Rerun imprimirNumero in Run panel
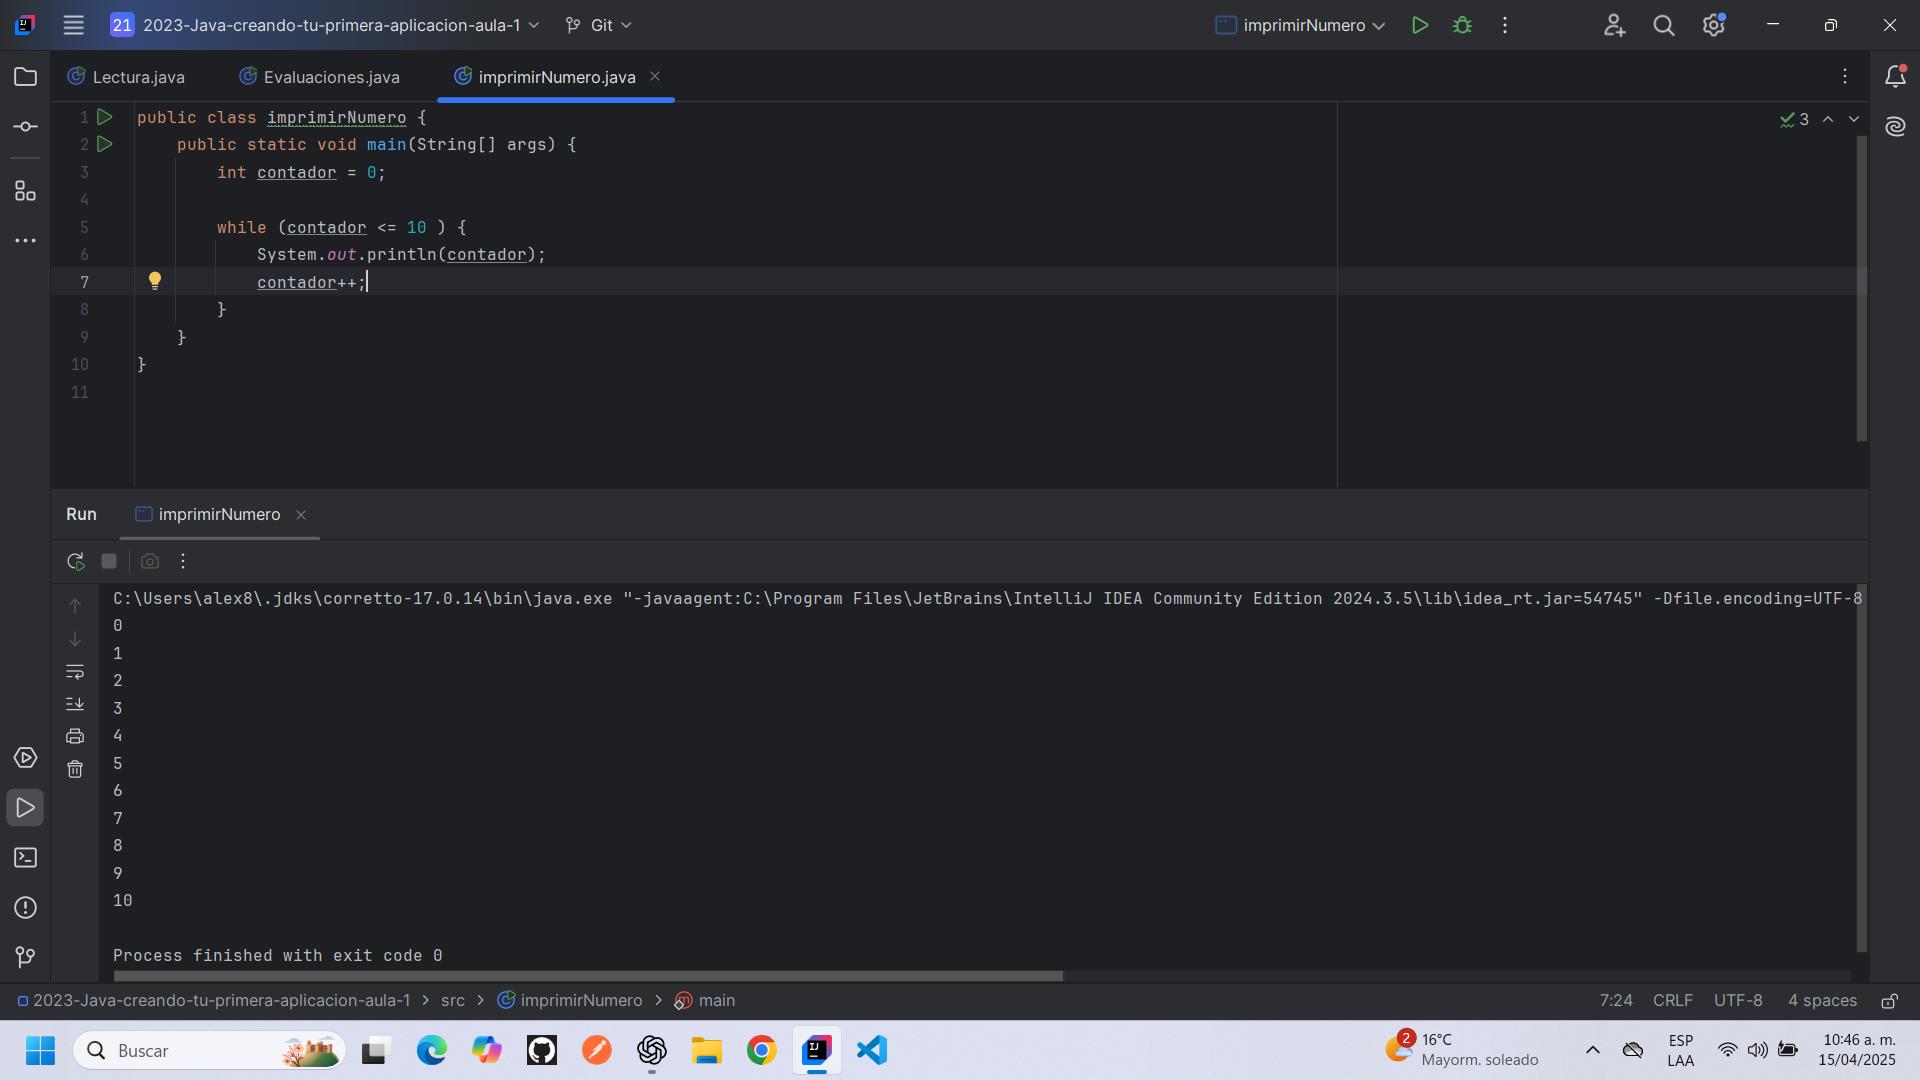The width and height of the screenshot is (1920, 1080). [75, 561]
